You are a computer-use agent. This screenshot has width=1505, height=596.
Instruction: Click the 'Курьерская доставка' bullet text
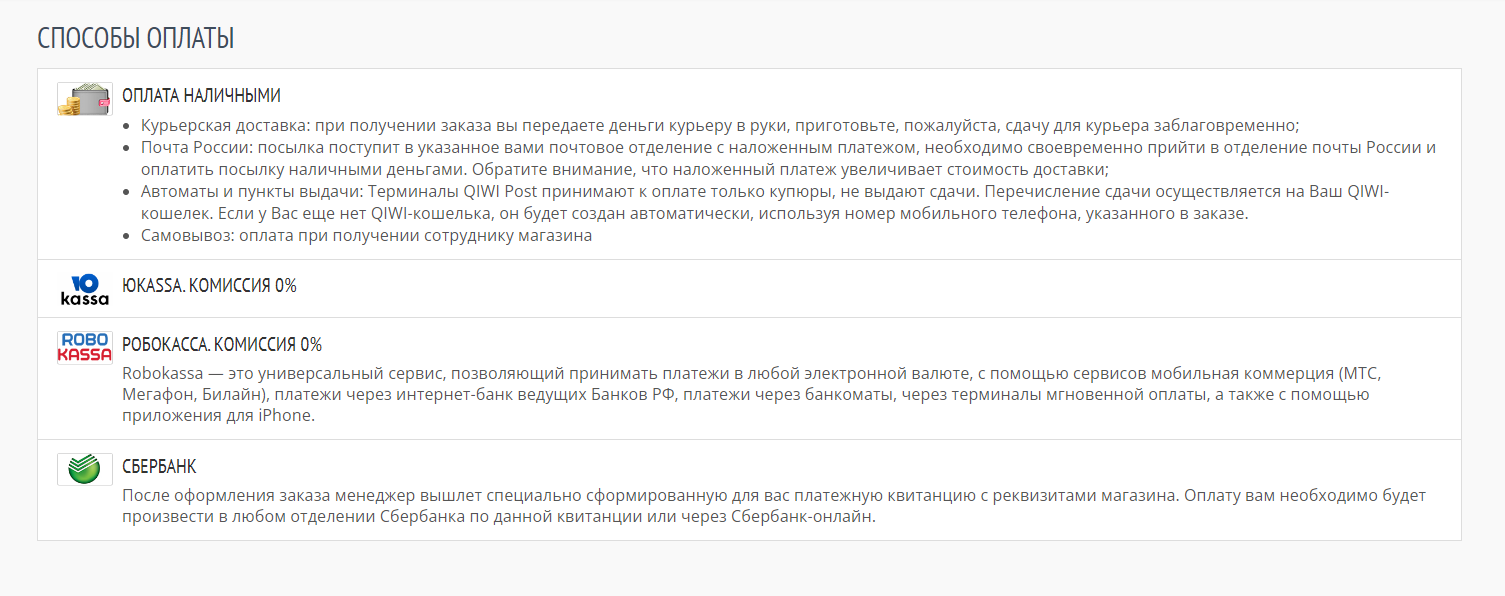[720, 126]
